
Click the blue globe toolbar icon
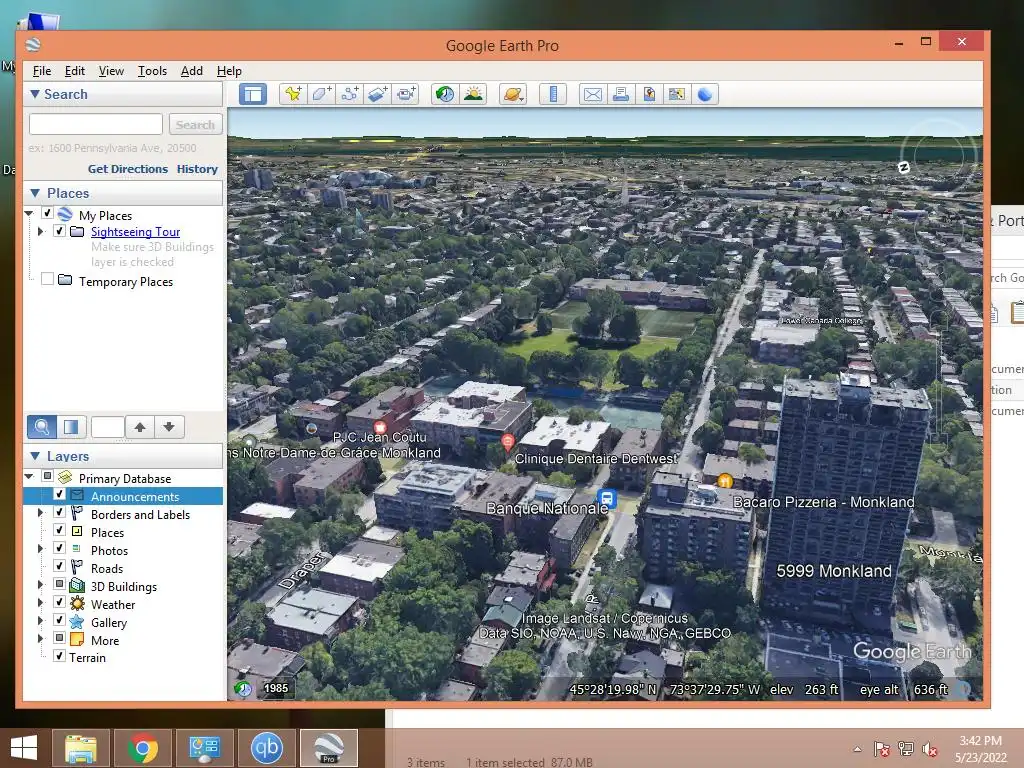[705, 94]
